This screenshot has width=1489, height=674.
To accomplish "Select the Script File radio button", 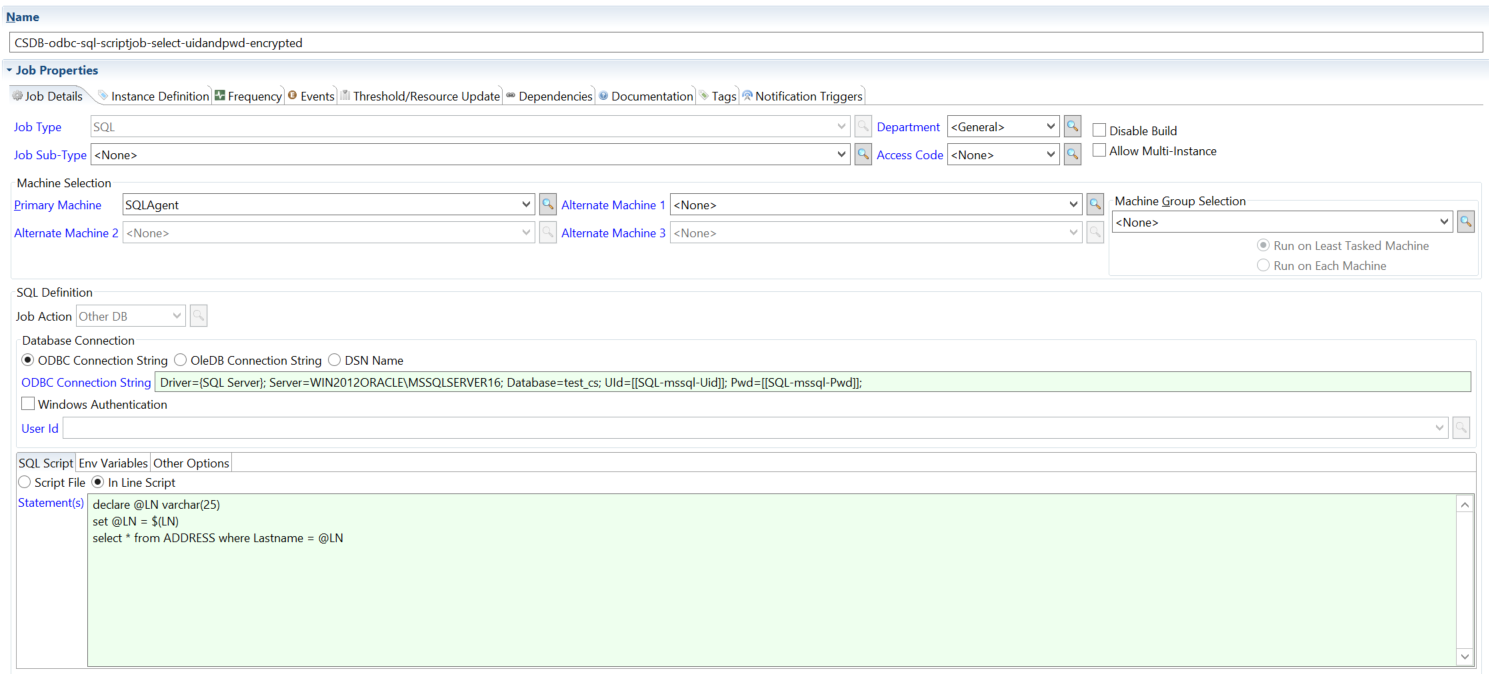I will (25, 482).
